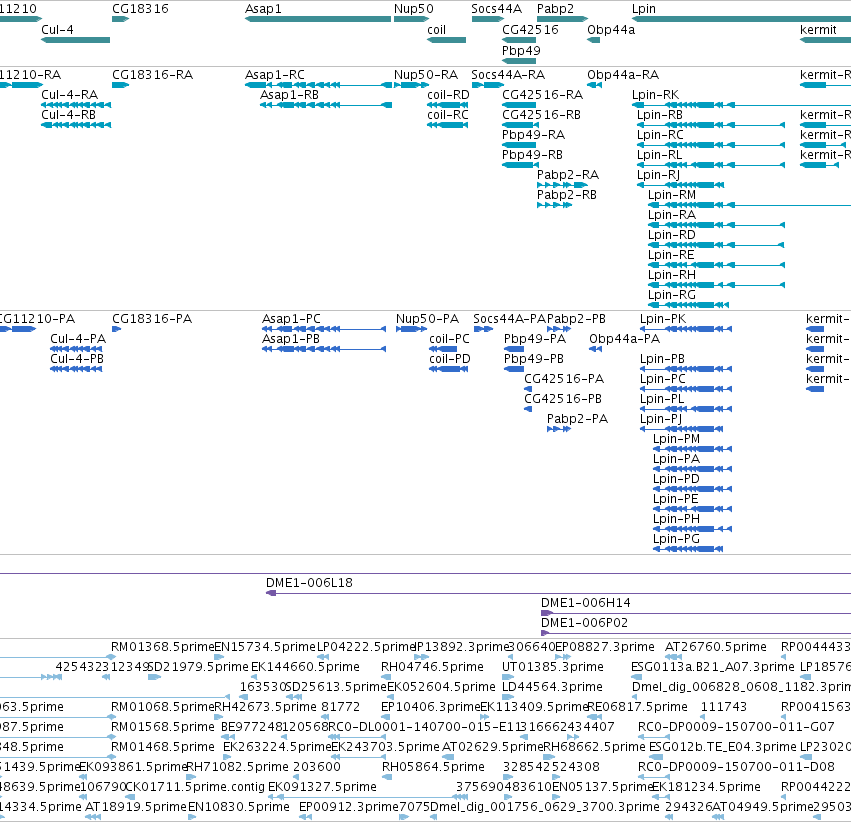Click transcript Obp44a-RA
Viewport: 851px width, 822px height.
[594, 85]
